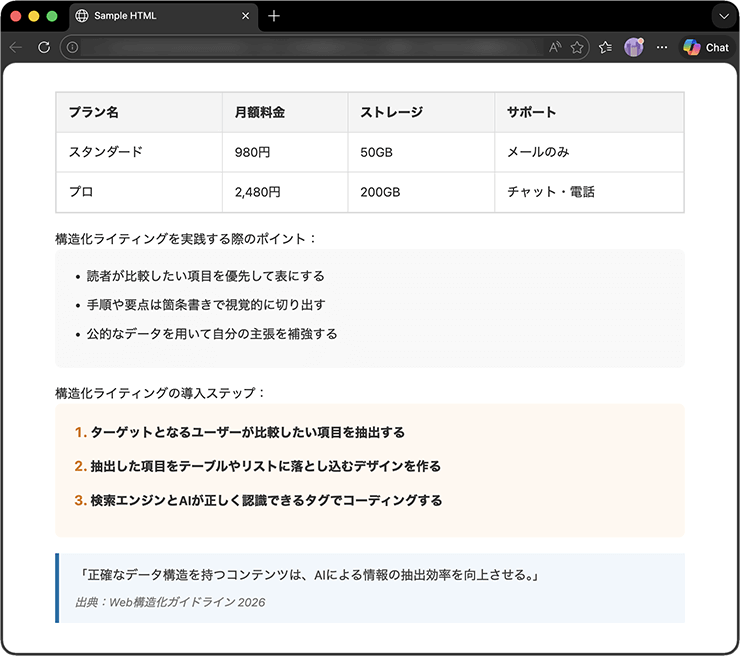The image size is (740, 656).
Task: Open the Settings and more menu
Action: tap(662, 47)
